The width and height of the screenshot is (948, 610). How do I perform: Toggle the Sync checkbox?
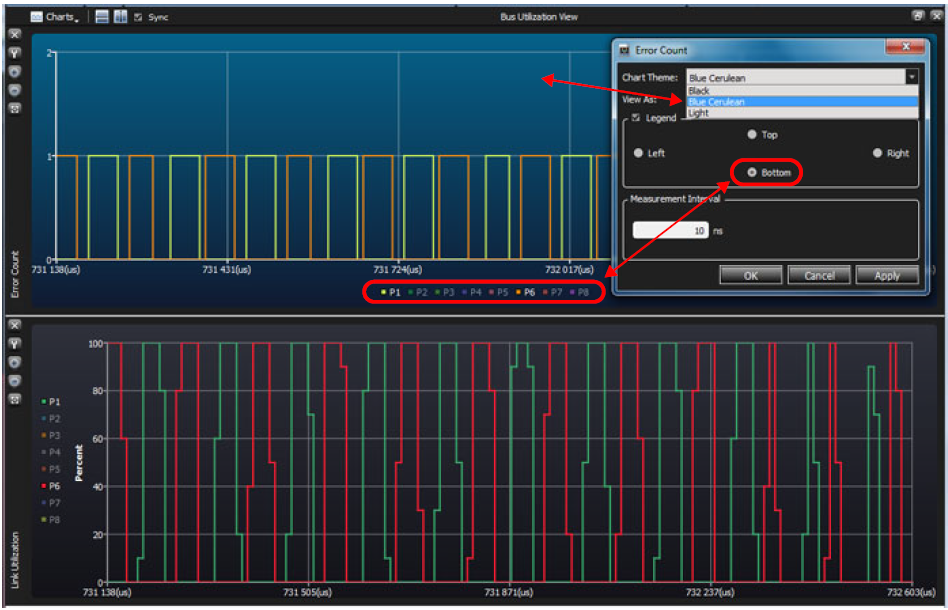click(138, 18)
